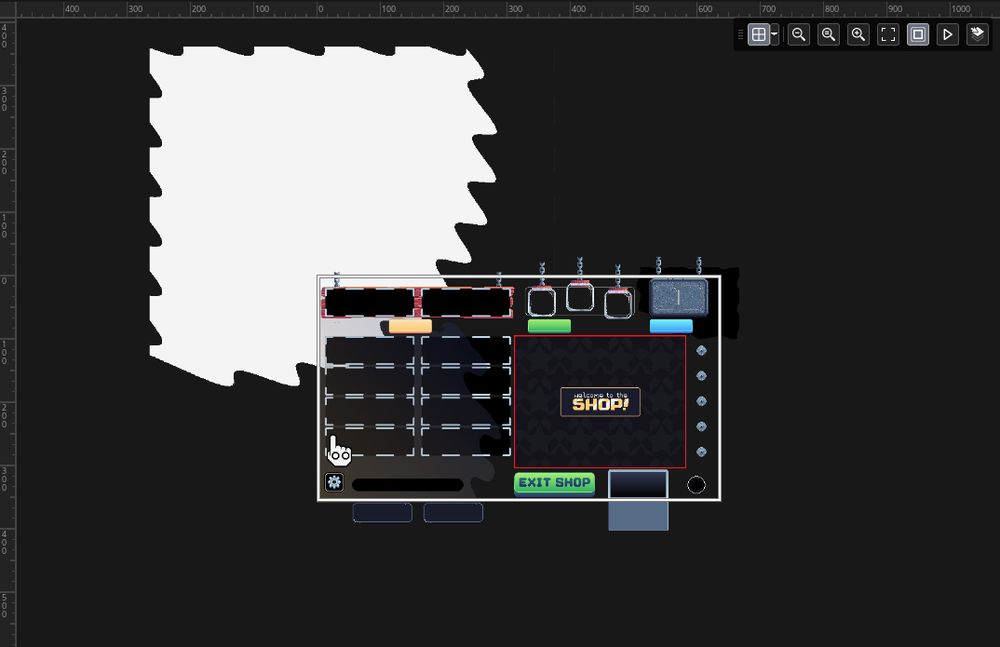
Task: Open the dropdown arrow beside the grid icon
Action: click(772, 33)
